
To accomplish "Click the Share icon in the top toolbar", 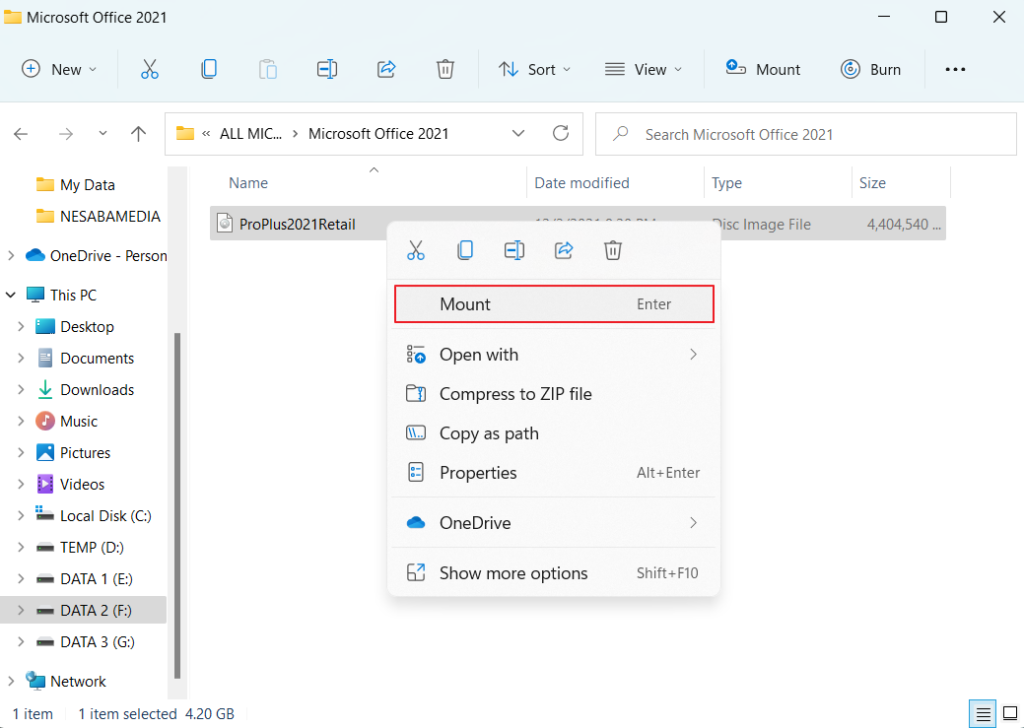I will tap(386, 69).
